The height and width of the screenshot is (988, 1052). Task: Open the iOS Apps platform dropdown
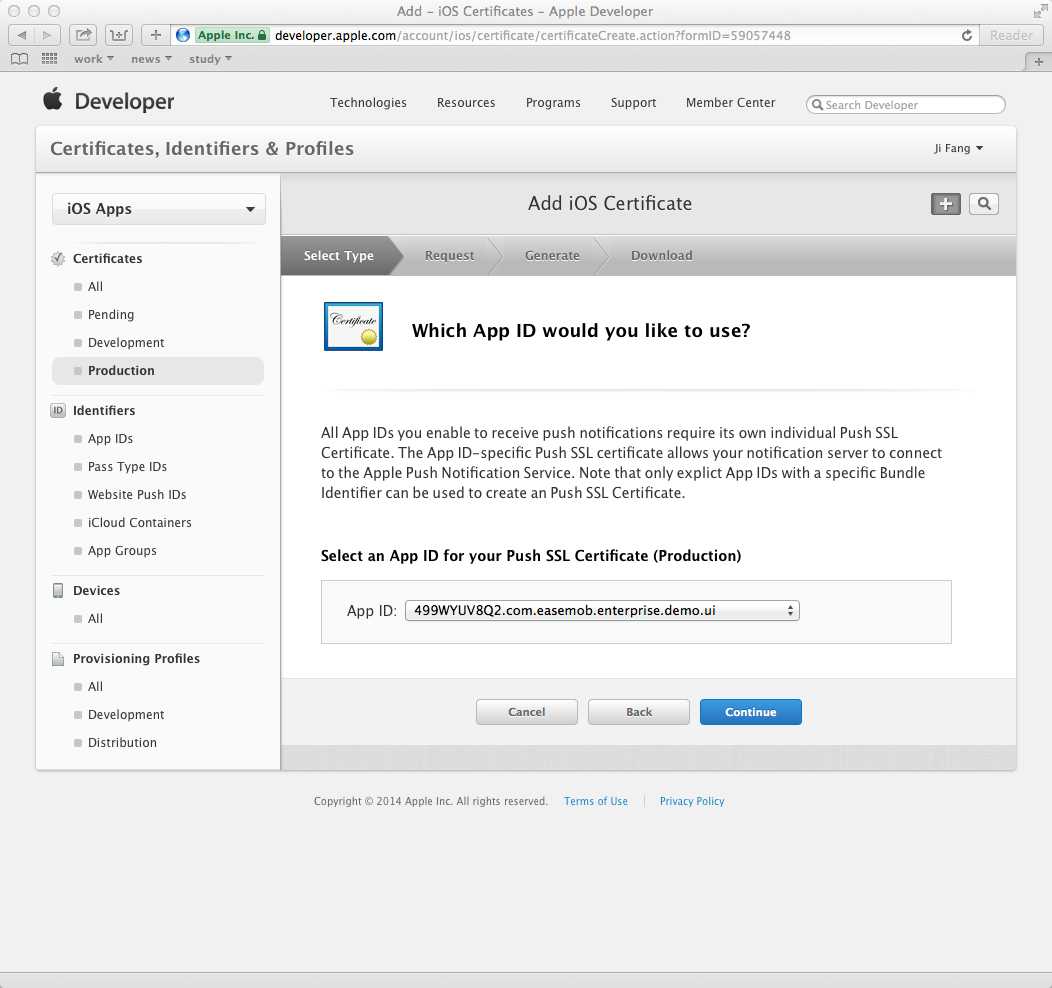click(x=159, y=209)
